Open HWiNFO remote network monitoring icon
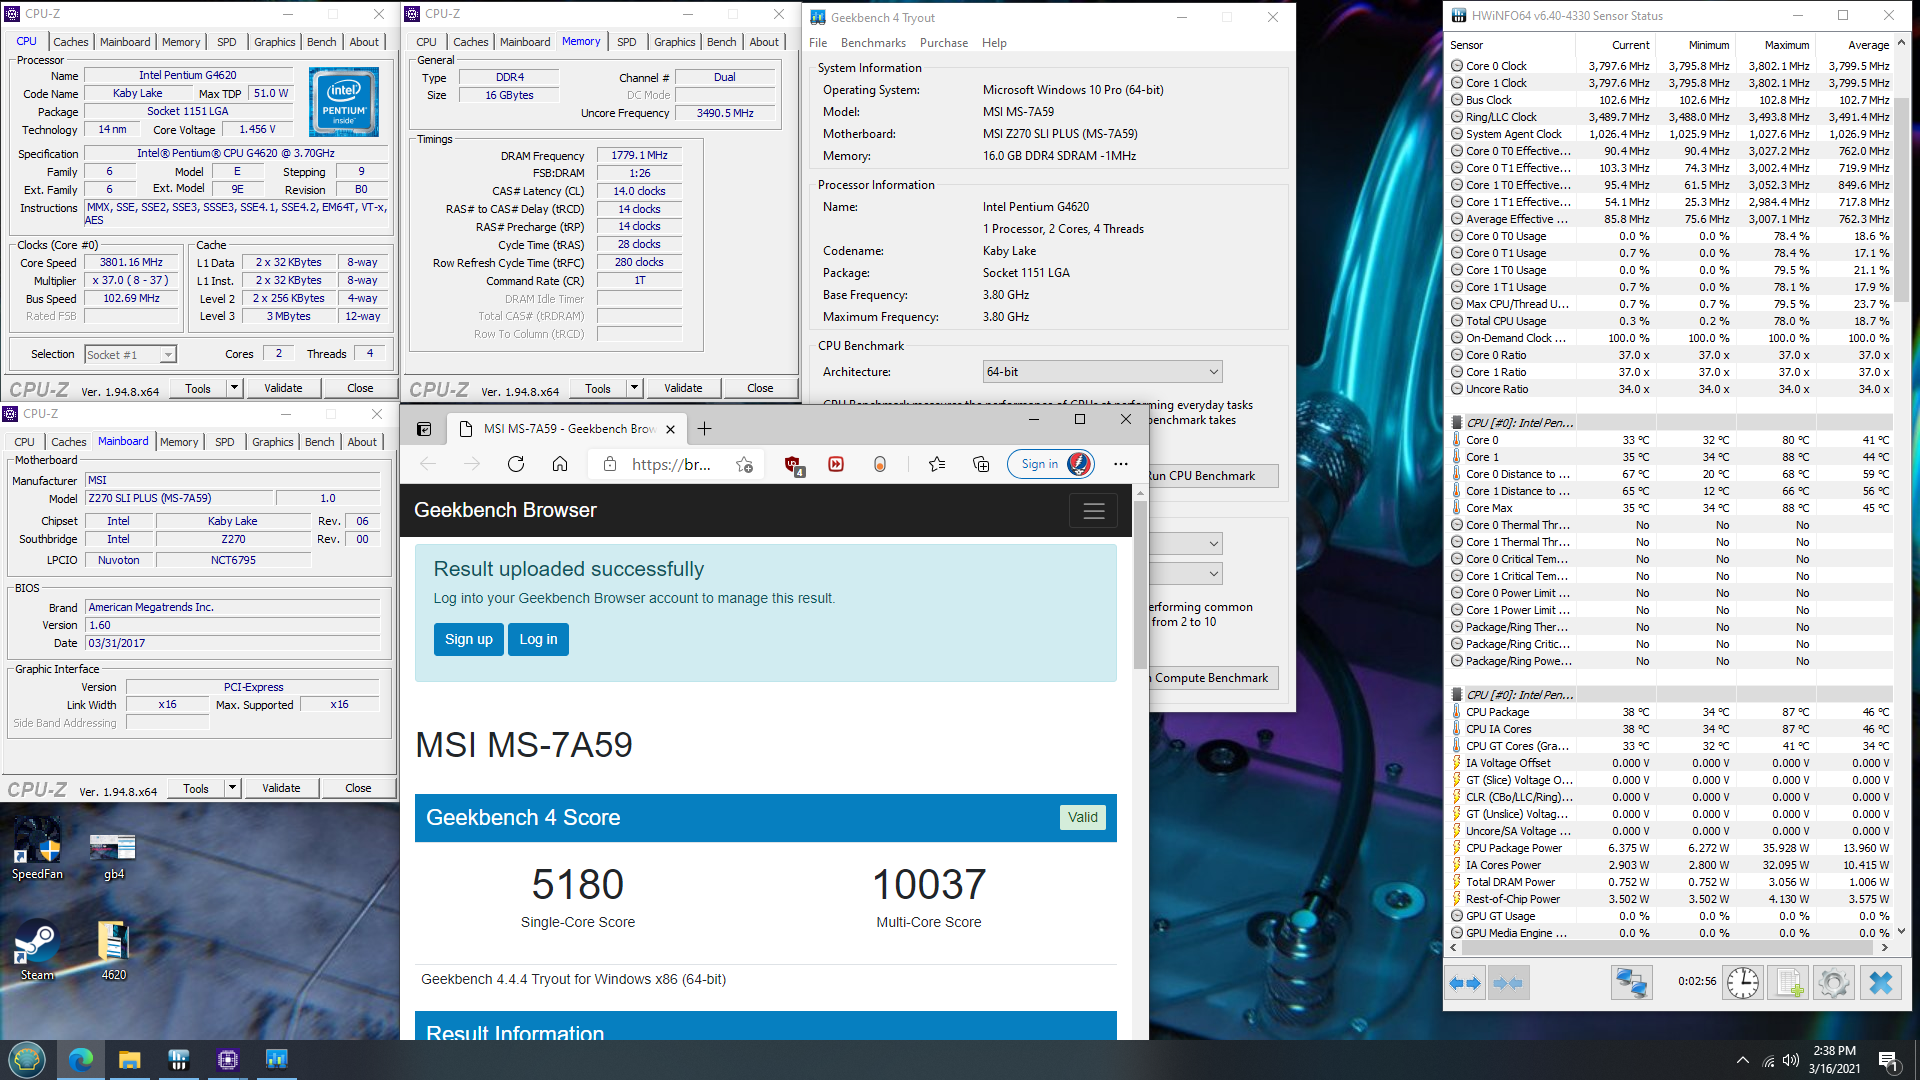This screenshot has height=1080, width=1920. [x=1631, y=983]
